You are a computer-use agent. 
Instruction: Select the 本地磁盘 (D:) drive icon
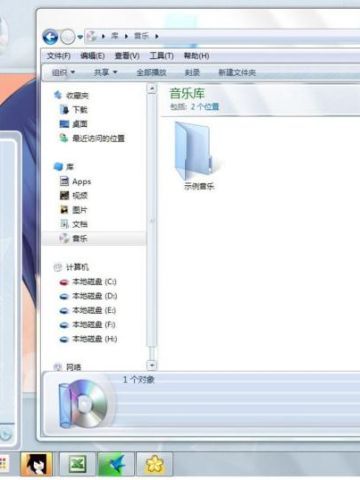point(64,296)
